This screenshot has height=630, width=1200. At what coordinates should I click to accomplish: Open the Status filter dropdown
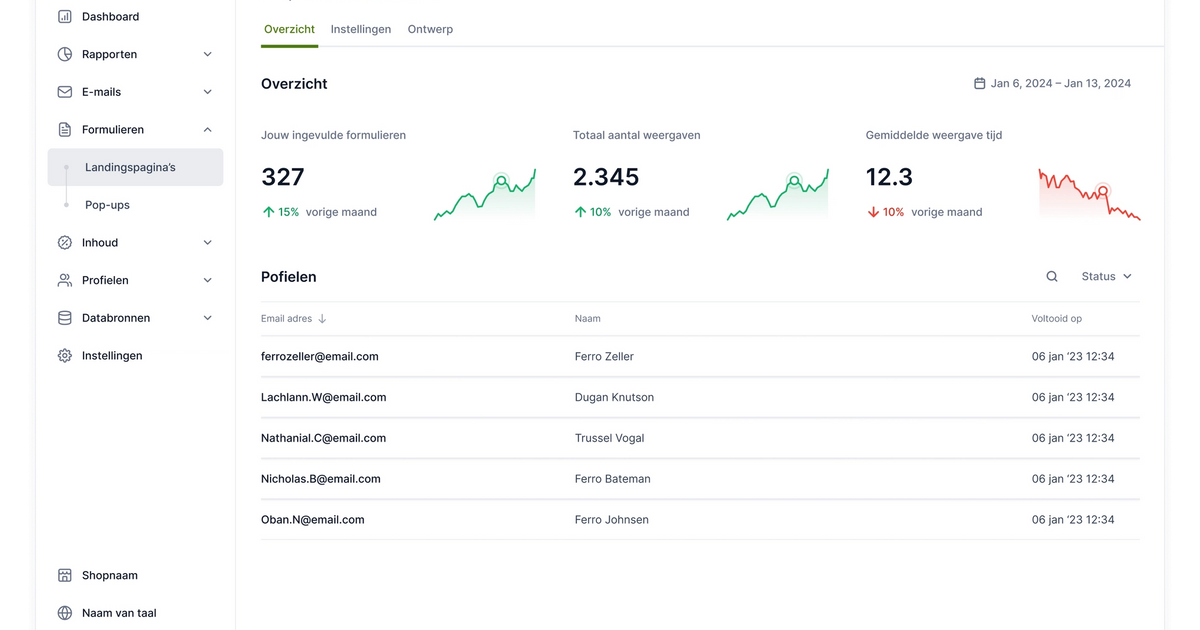coord(1107,277)
